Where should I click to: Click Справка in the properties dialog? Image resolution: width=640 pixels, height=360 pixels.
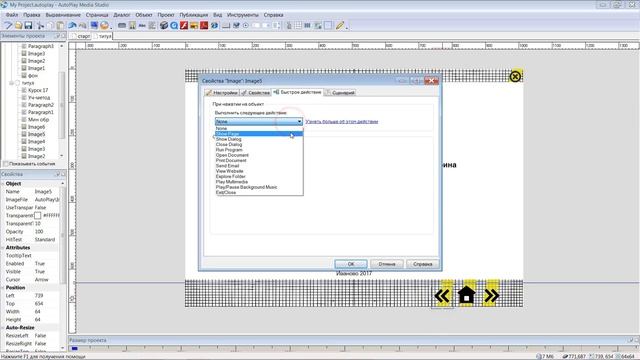(x=422, y=264)
